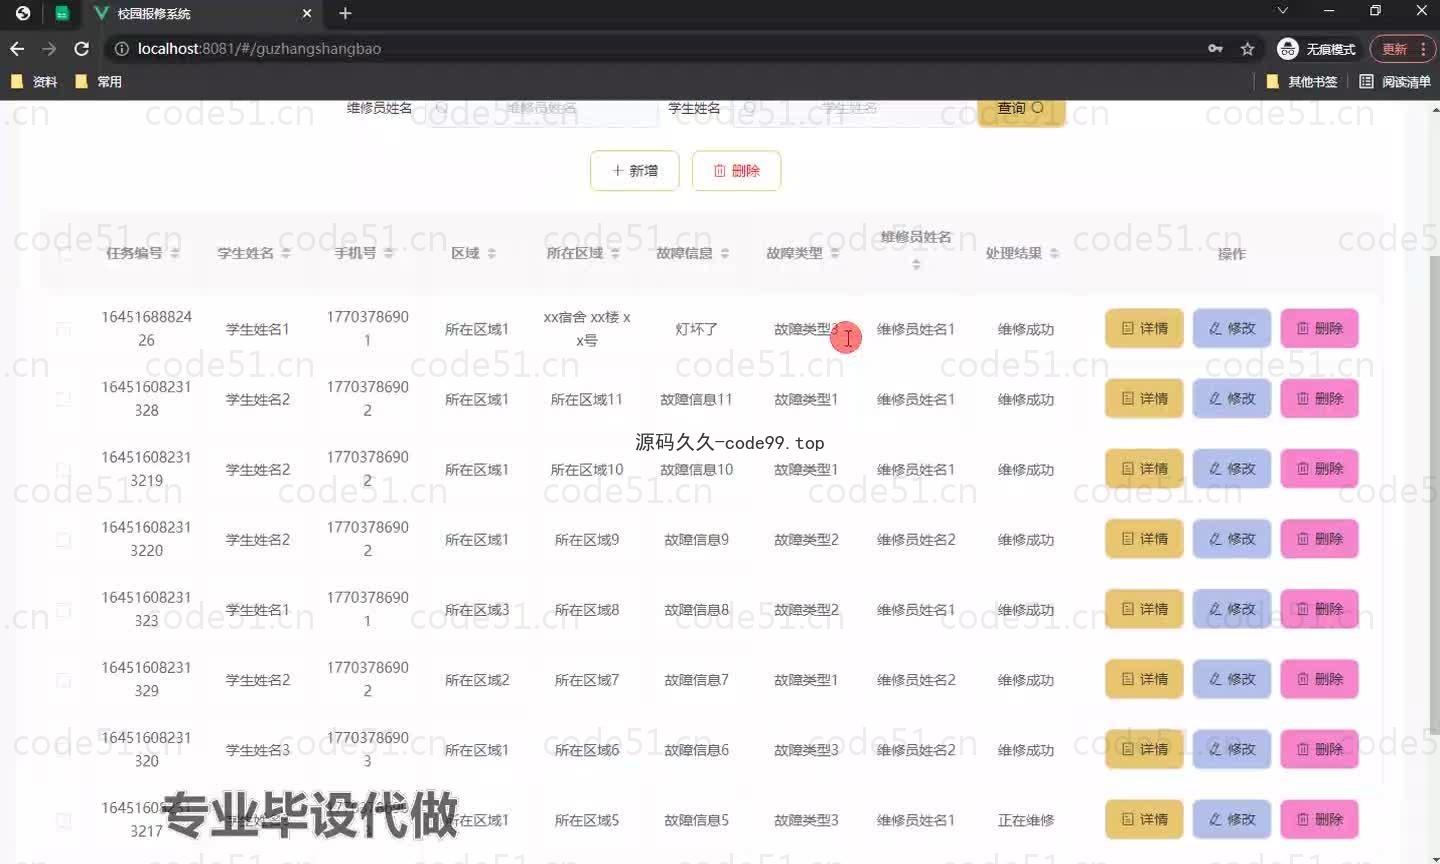Open saved passwords key icon
This screenshot has width=1440, height=864.
(x=1215, y=48)
